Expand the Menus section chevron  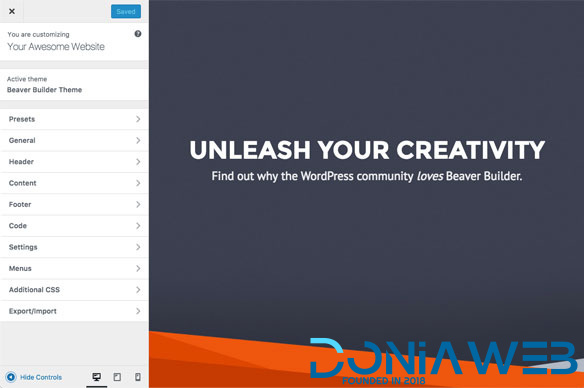click(138, 268)
